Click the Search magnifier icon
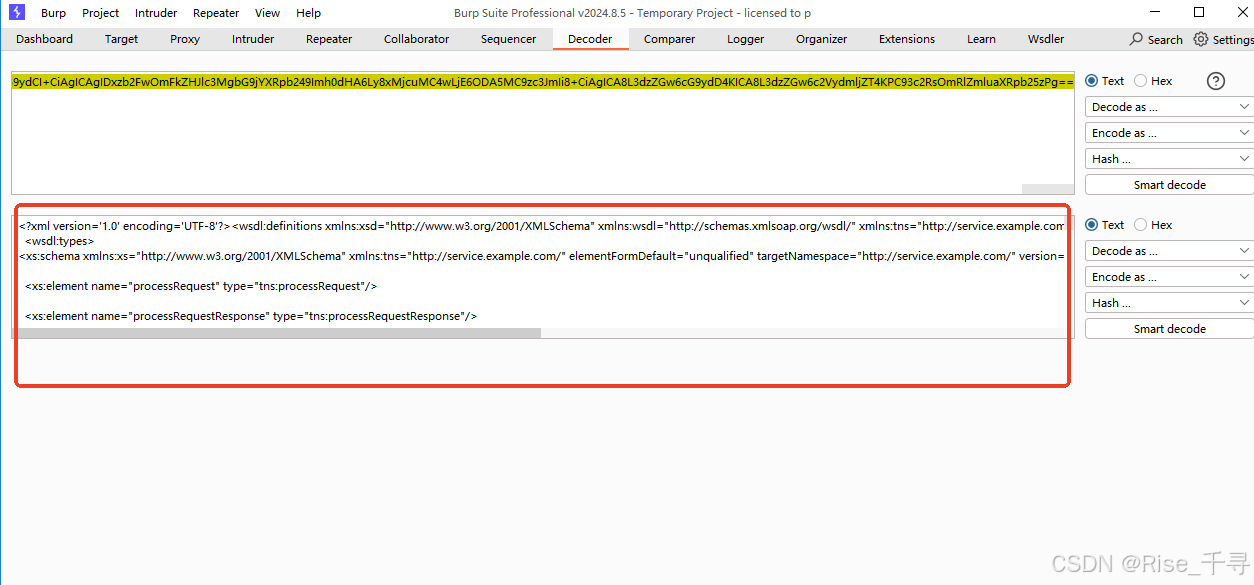Screen dimensions: 1254x585 point(1136,39)
